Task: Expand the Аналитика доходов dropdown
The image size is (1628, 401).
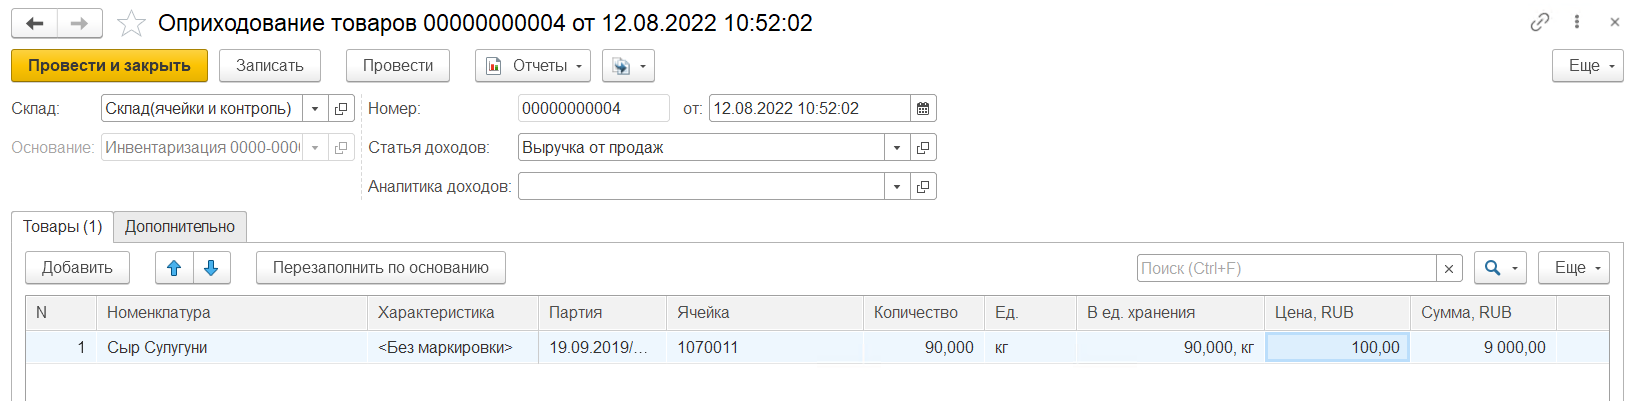Action: click(897, 186)
